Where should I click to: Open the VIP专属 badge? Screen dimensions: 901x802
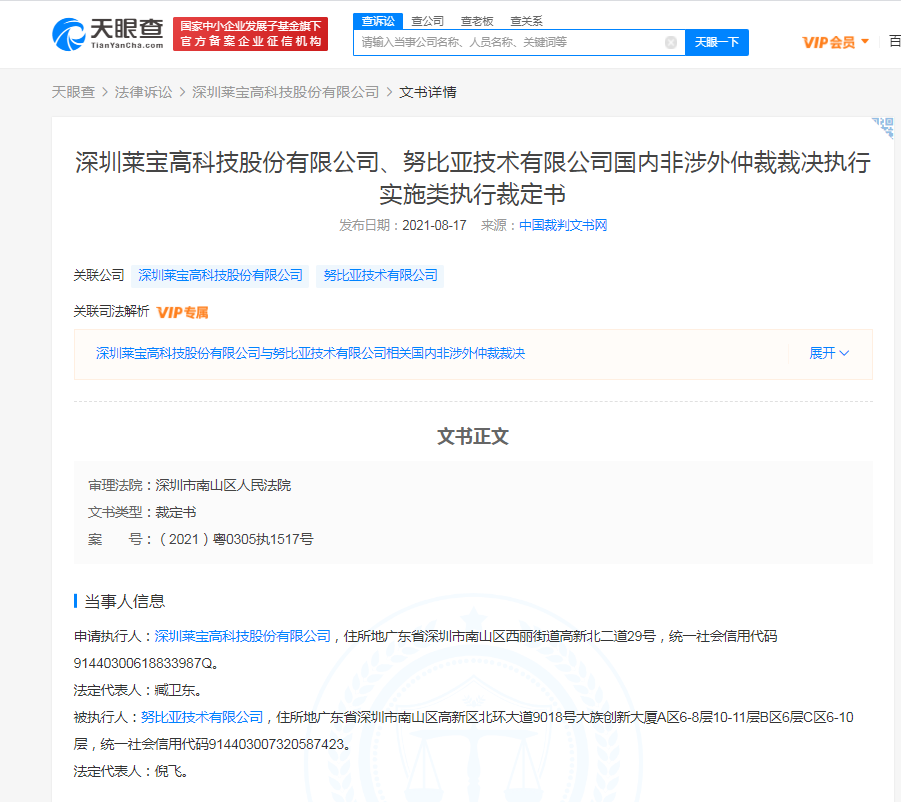click(182, 313)
